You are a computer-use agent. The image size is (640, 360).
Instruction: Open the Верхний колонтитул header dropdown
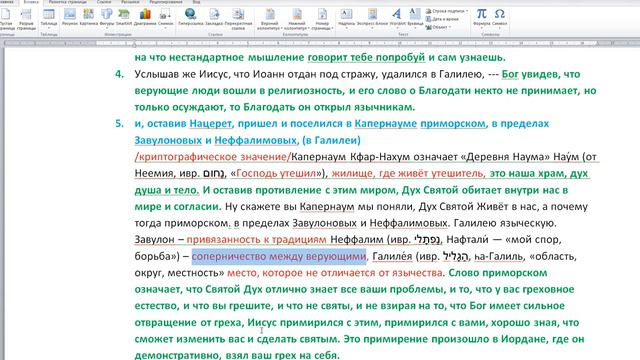point(269,19)
